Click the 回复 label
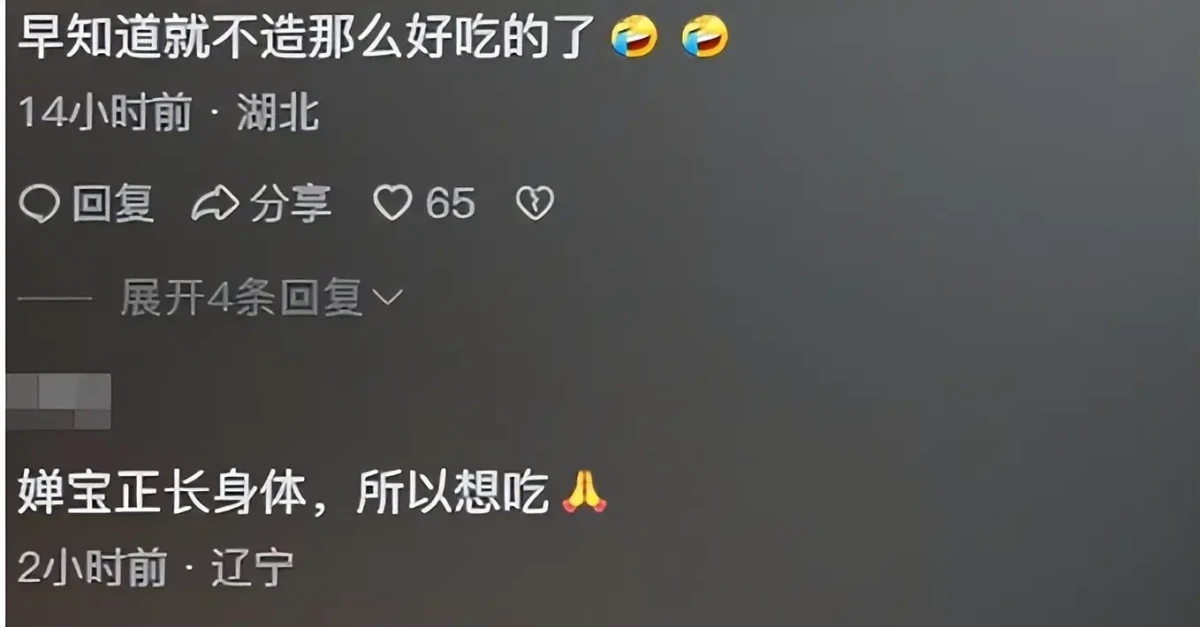The width and height of the screenshot is (1200, 627). (113, 204)
